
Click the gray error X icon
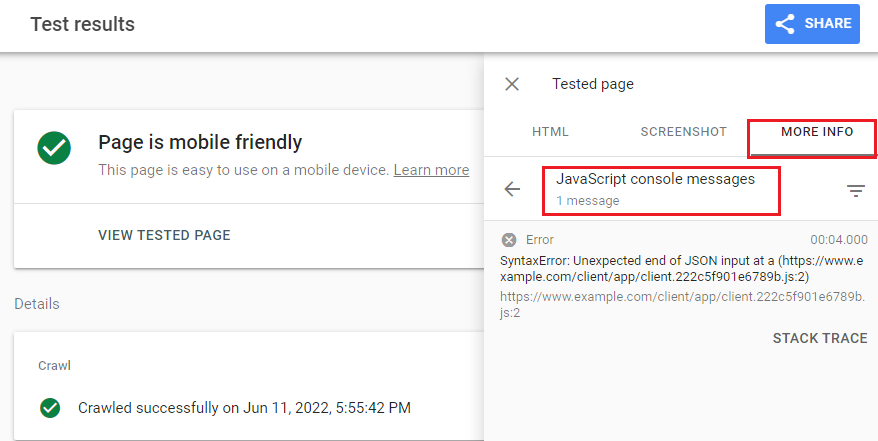508,240
